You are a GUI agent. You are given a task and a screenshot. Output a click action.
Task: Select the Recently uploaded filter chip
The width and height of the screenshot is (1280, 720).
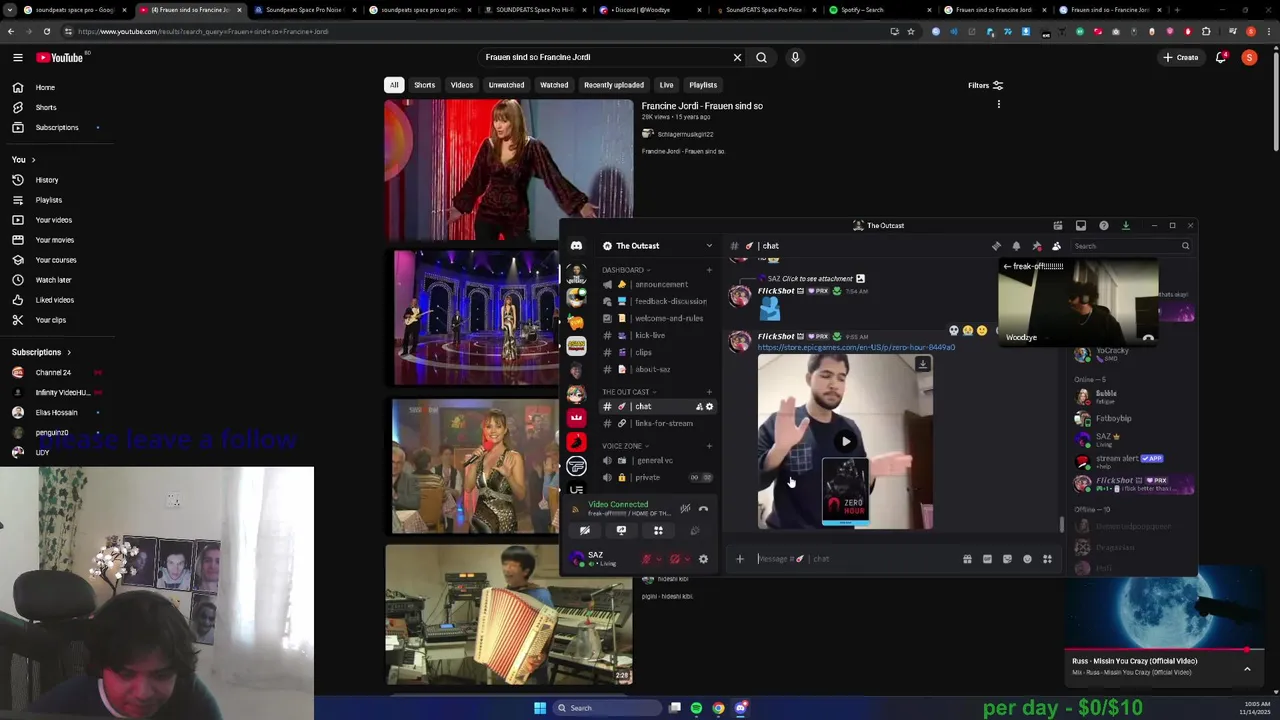point(614,85)
